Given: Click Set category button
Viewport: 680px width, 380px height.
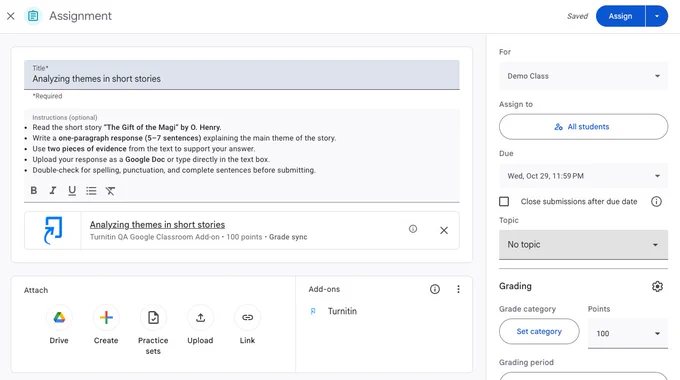Looking at the screenshot, I should coord(539,331).
